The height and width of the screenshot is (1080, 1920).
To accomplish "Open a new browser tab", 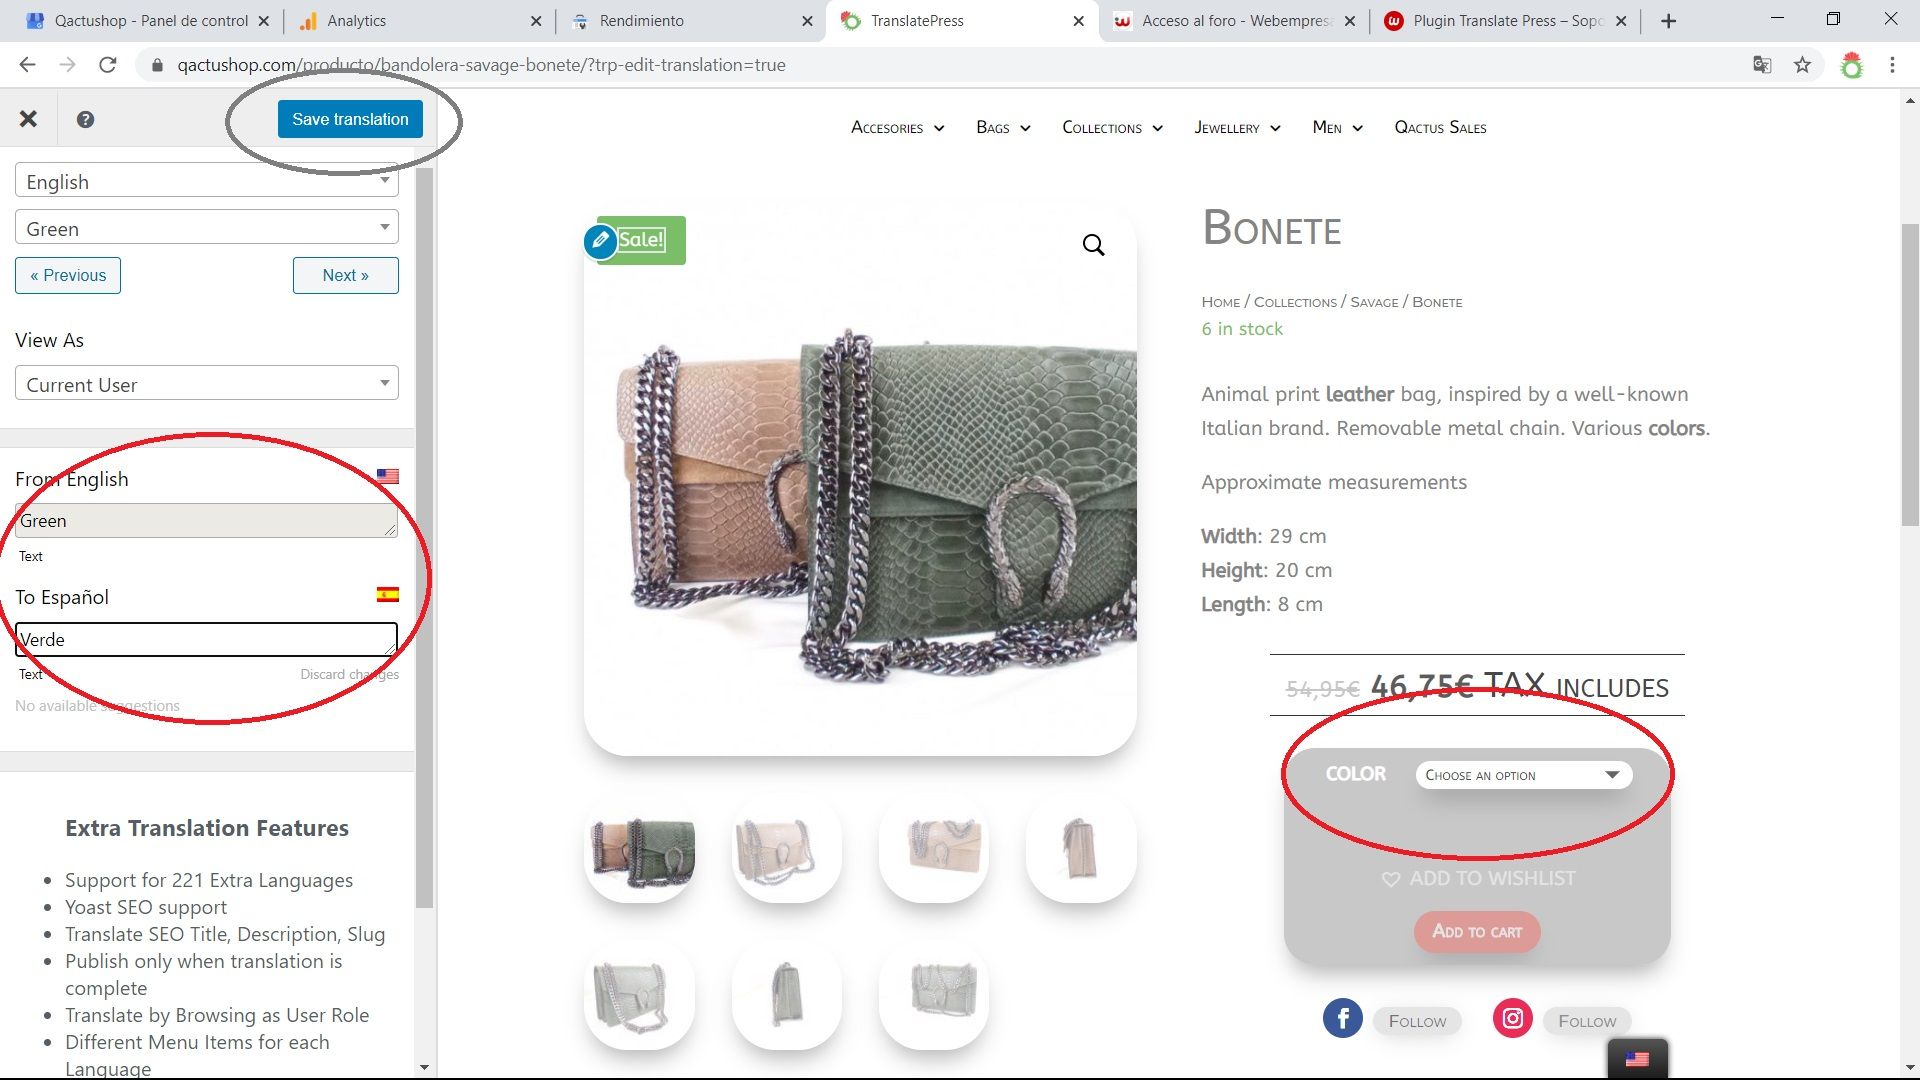I will click(1668, 21).
